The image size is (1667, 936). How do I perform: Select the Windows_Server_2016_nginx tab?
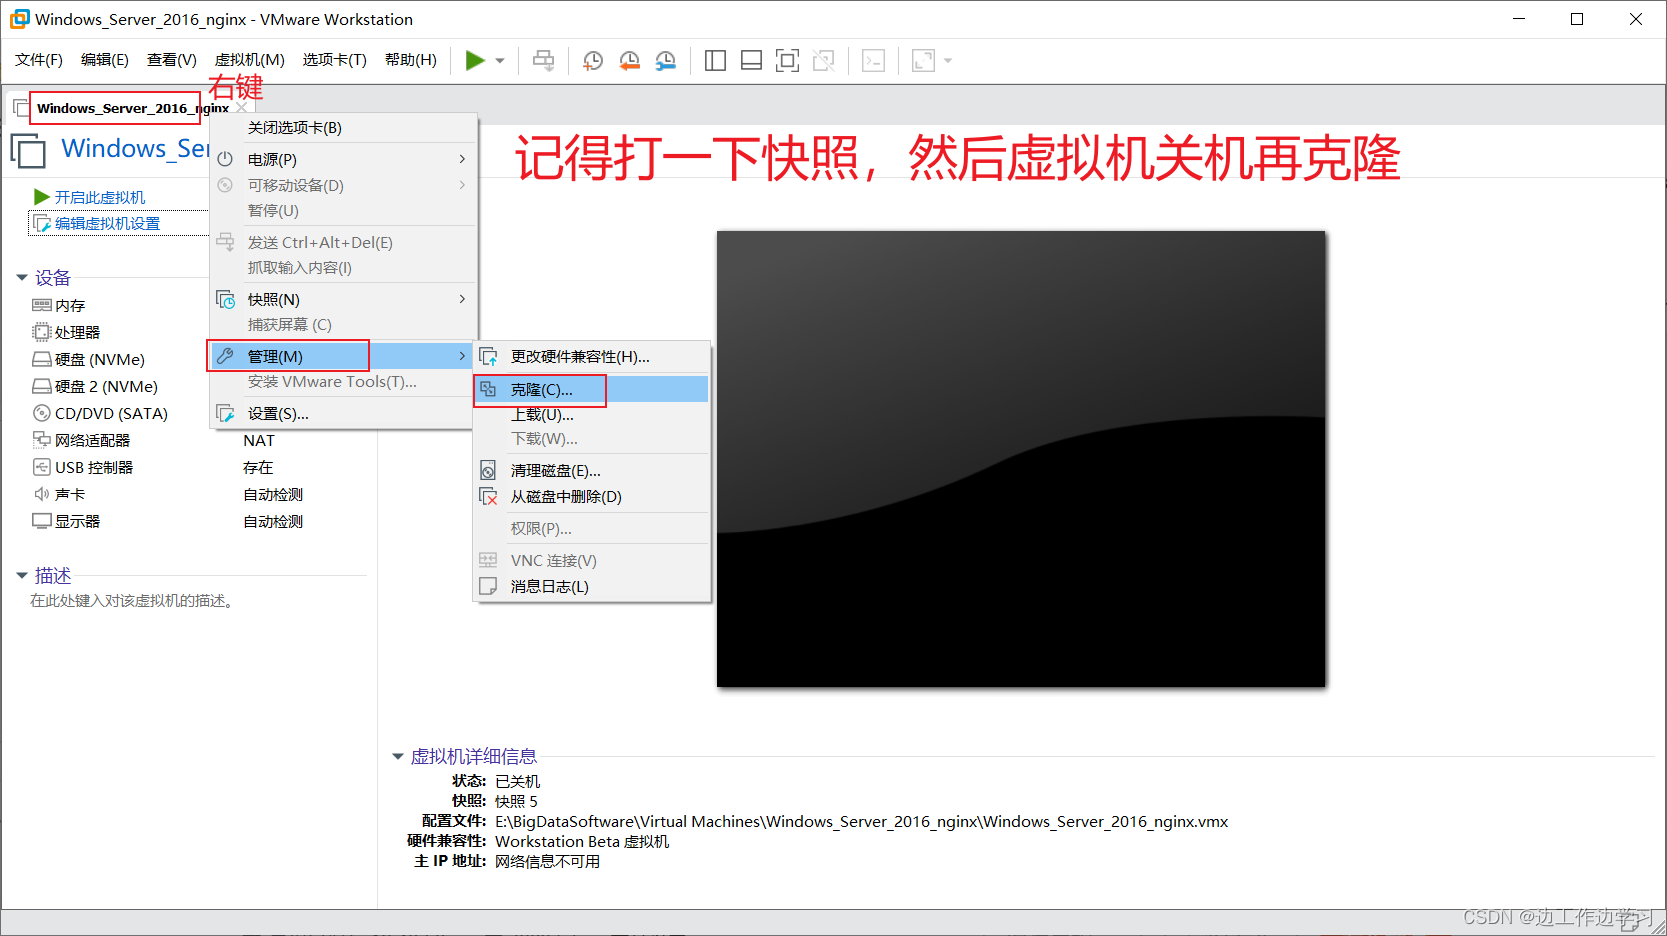[x=132, y=108]
